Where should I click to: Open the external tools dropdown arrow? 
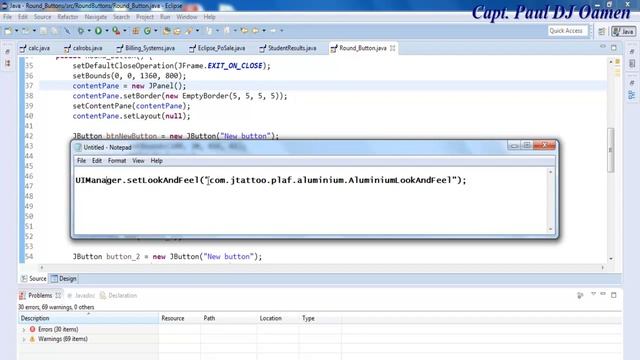point(124,31)
